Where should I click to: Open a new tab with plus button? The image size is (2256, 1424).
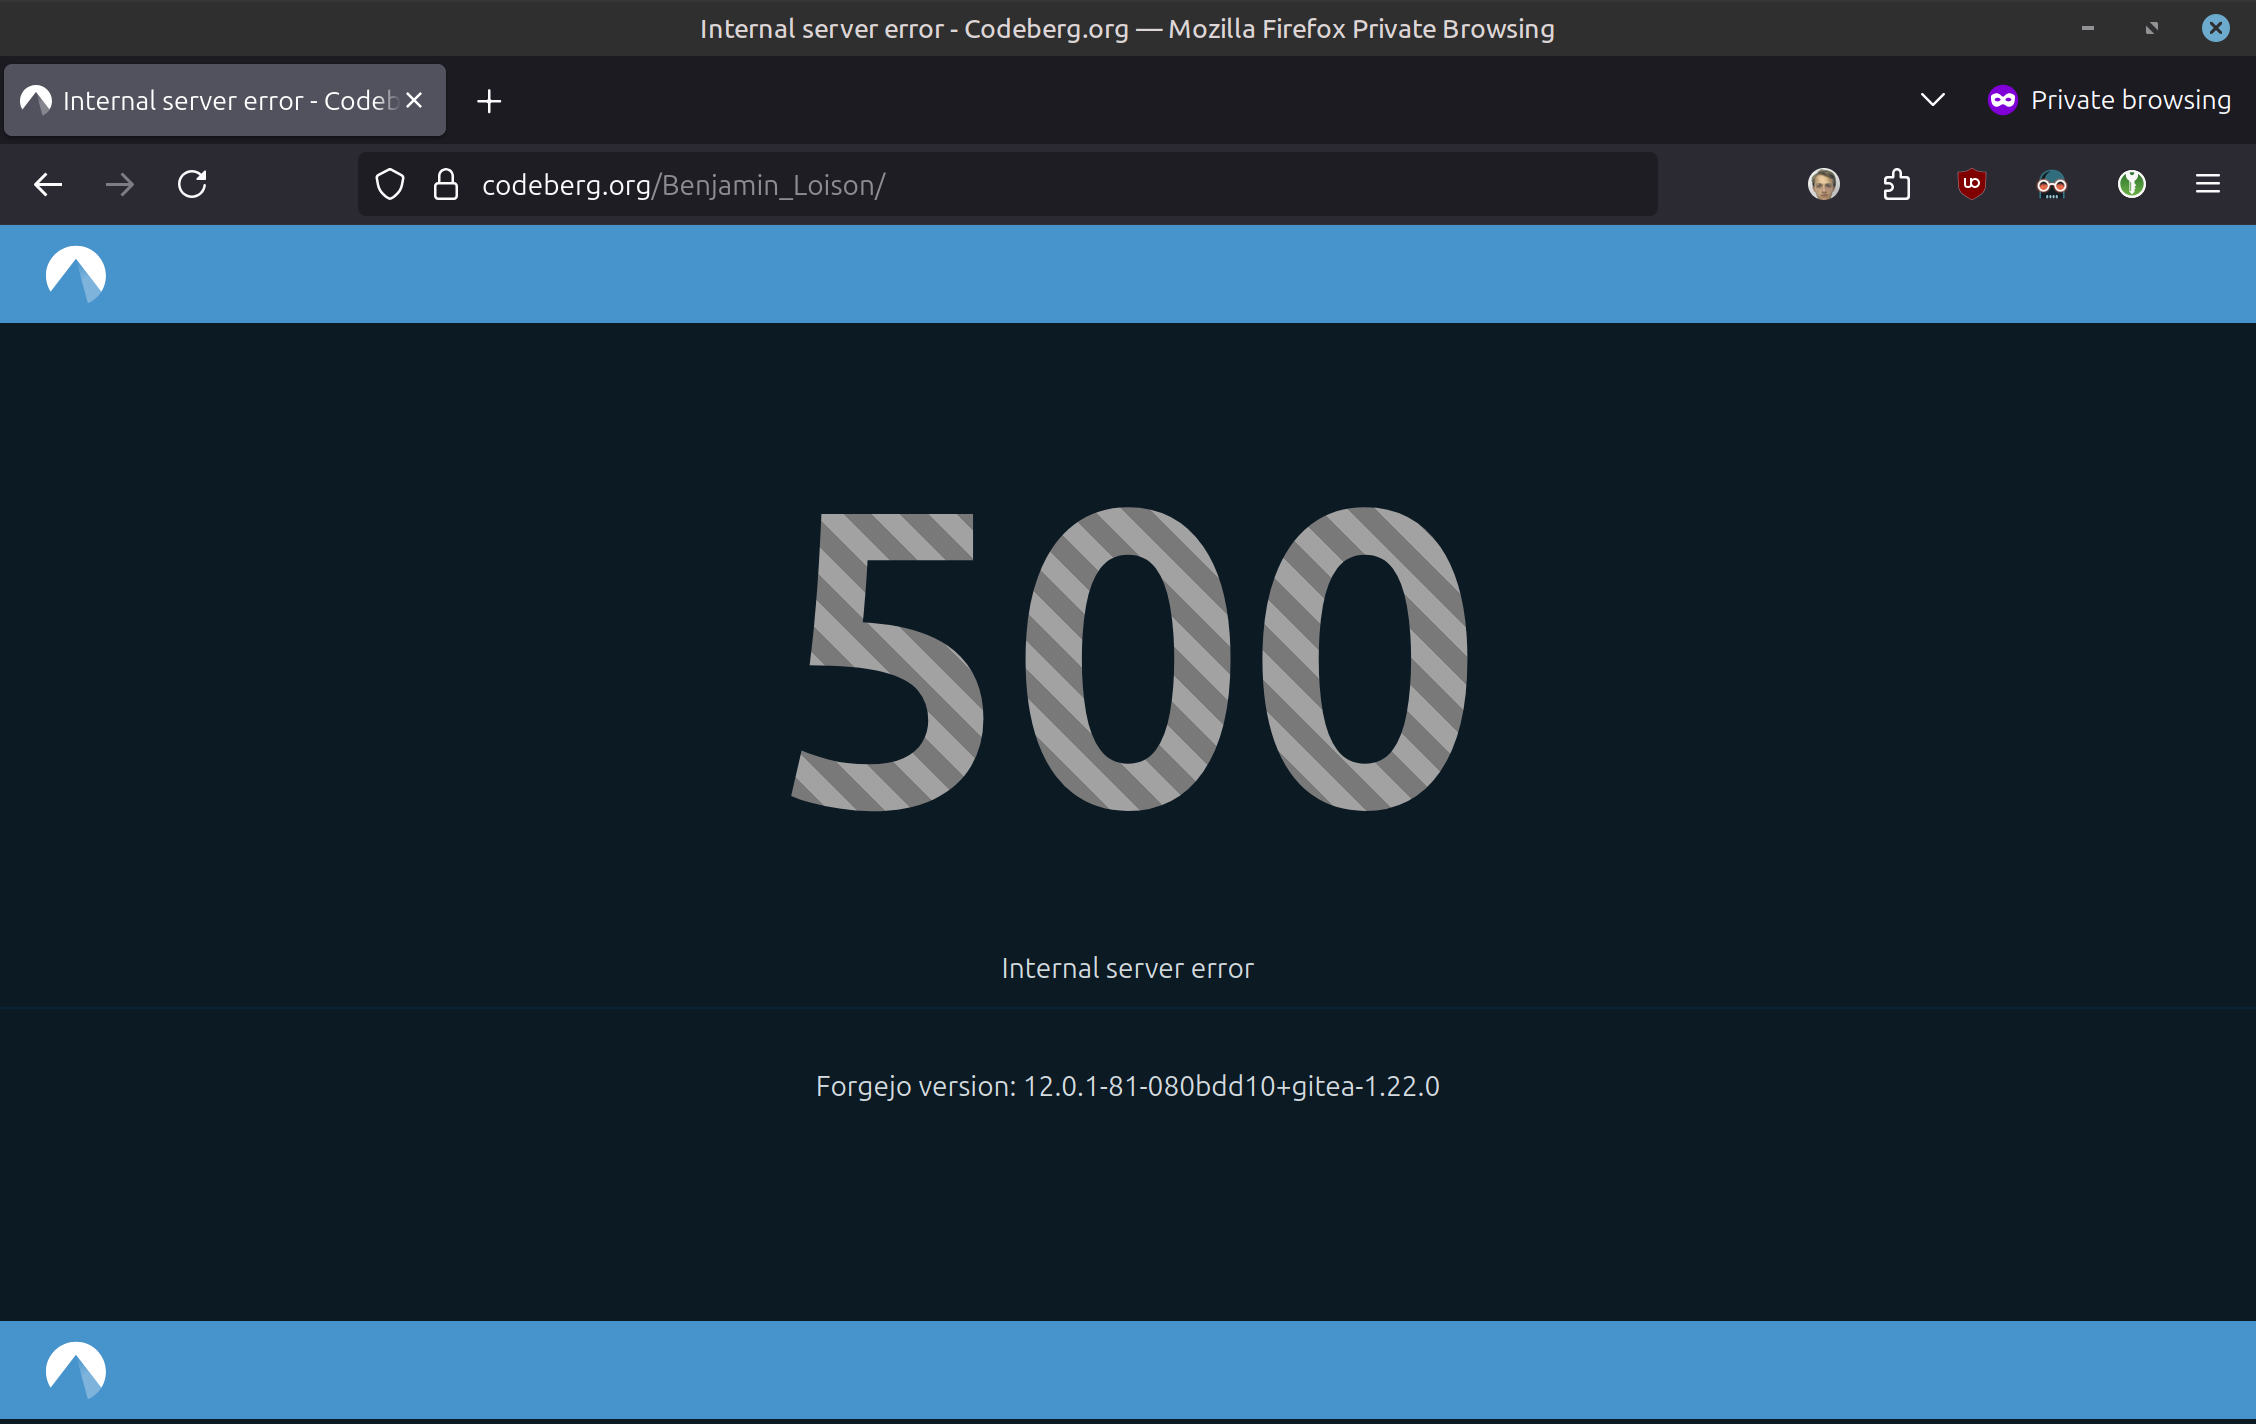click(489, 101)
